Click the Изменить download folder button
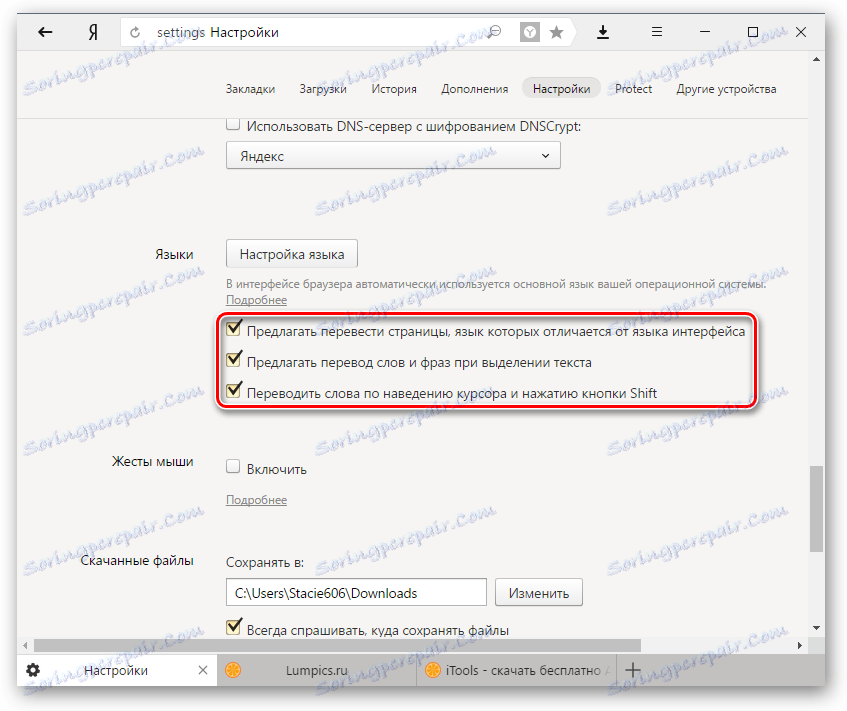This screenshot has width=847, height=711. (x=539, y=593)
